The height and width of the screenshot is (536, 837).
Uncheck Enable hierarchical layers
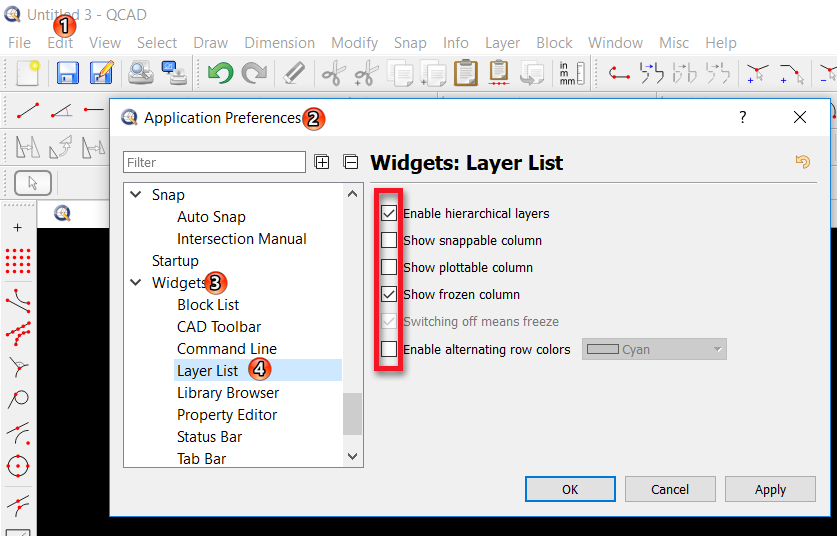pyautogui.click(x=389, y=214)
